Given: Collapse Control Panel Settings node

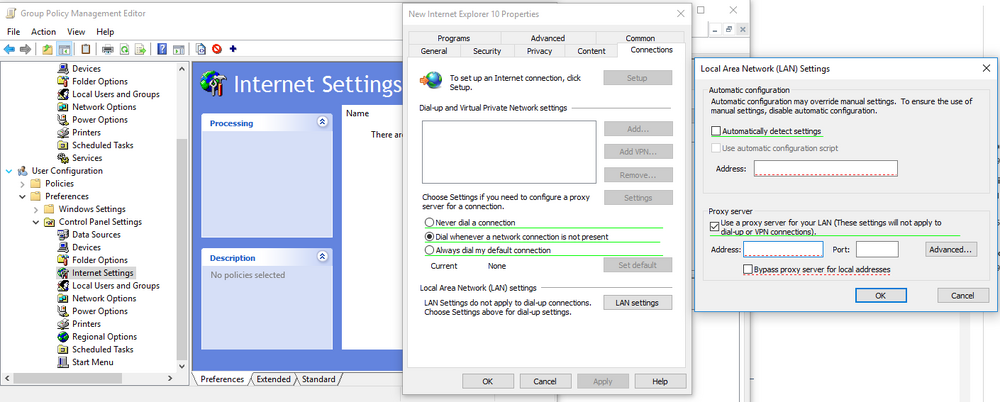Looking at the screenshot, I should [x=36, y=222].
